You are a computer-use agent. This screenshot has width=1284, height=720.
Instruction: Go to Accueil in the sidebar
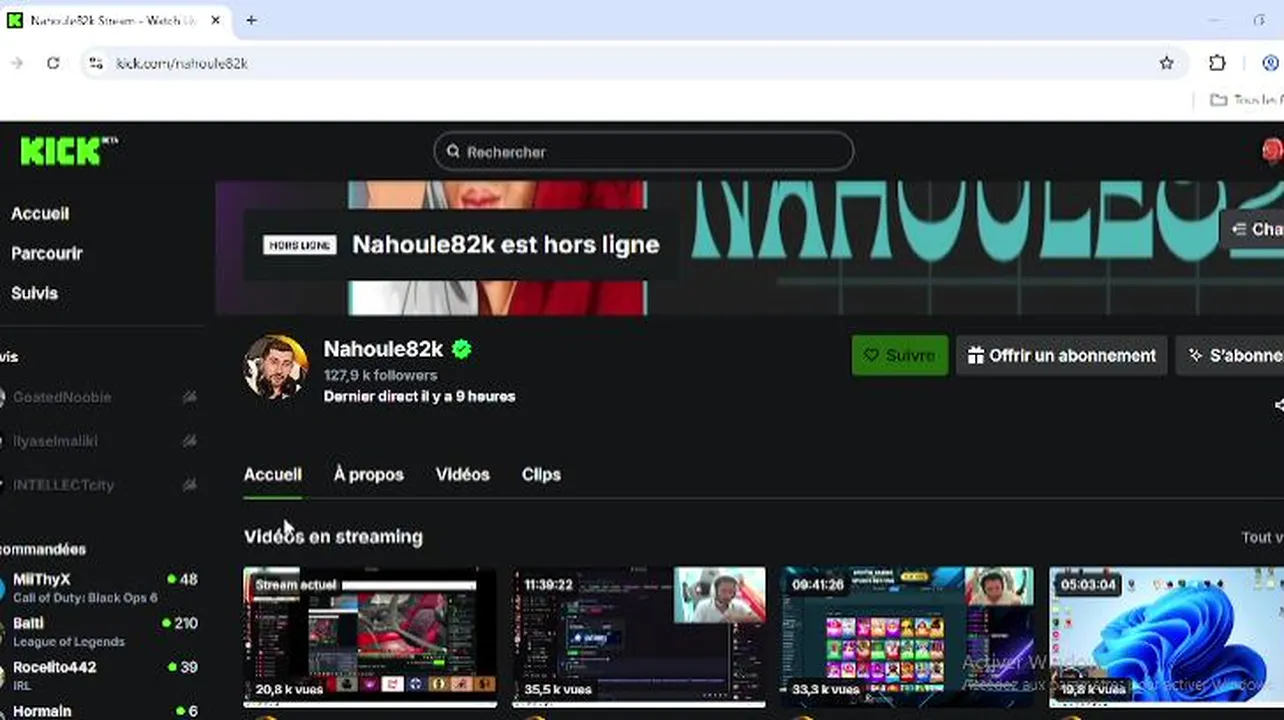(40, 213)
